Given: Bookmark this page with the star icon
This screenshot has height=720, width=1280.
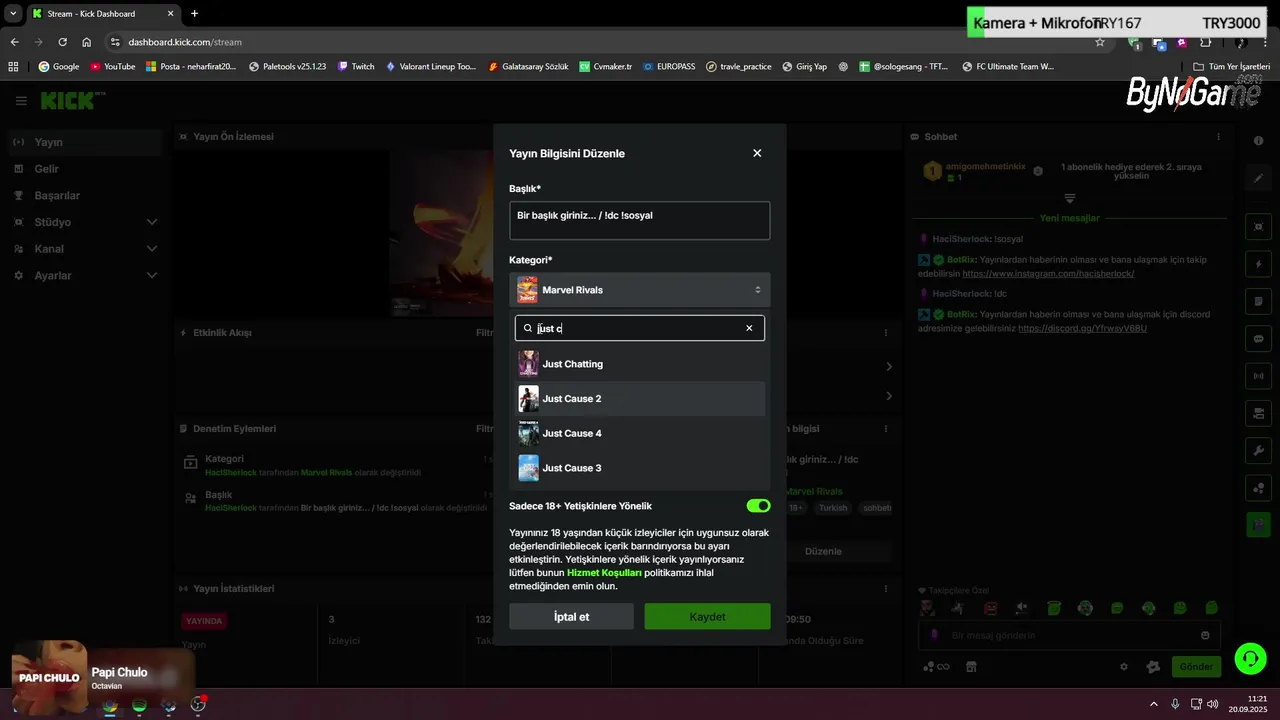Looking at the screenshot, I should [1100, 42].
